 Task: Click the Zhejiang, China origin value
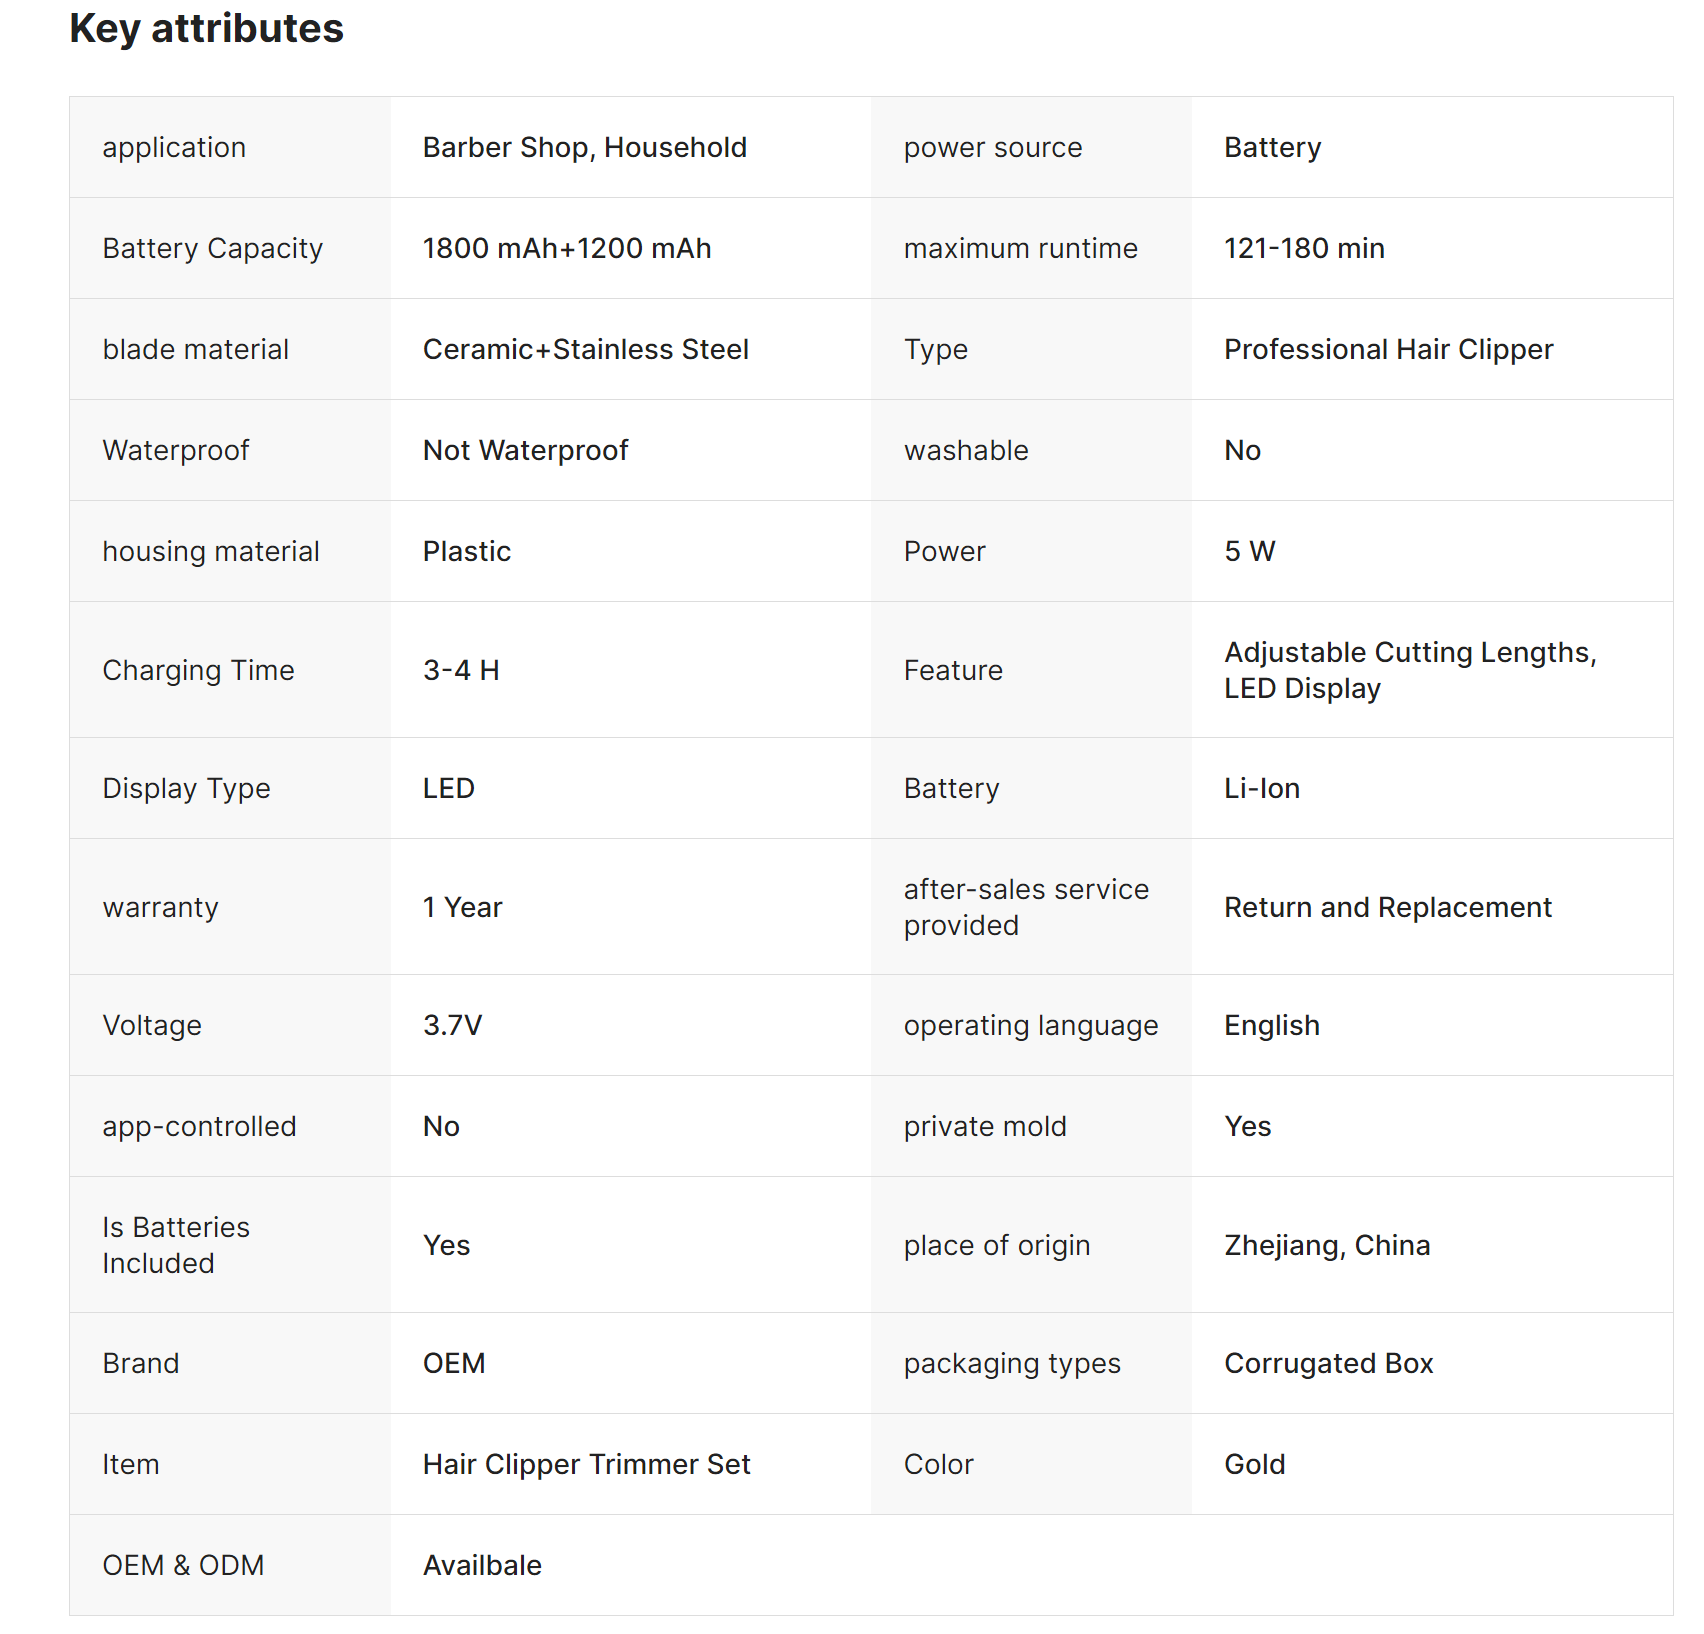[1326, 1246]
